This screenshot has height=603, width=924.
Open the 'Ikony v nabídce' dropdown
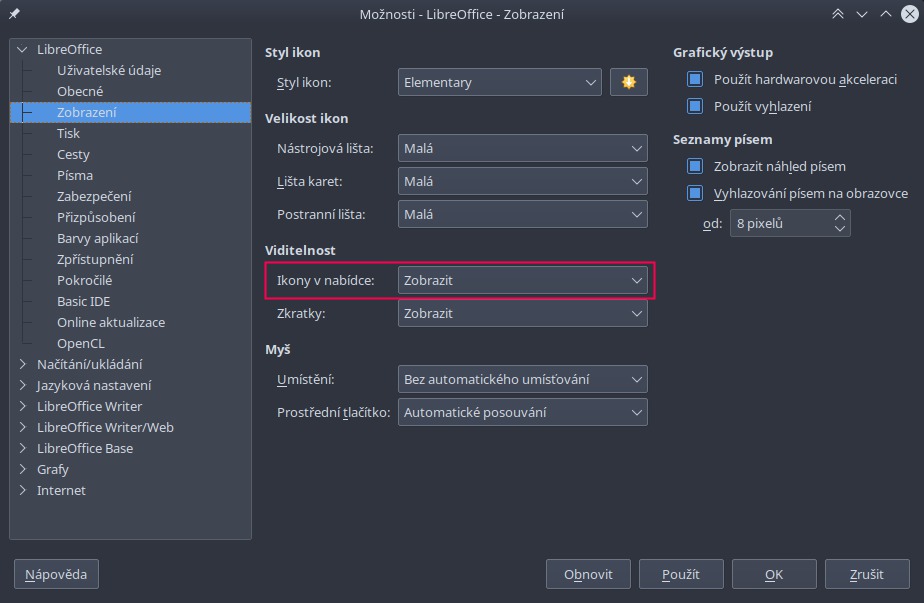tap(522, 280)
